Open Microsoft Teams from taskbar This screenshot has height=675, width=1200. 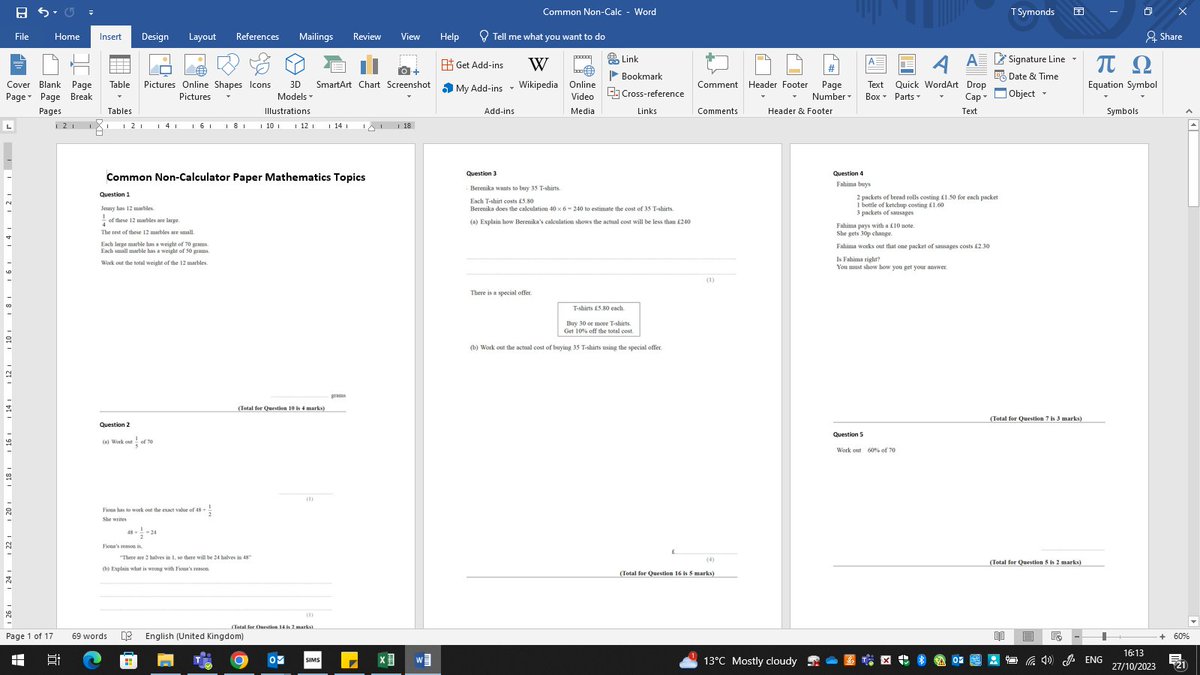[201, 661]
